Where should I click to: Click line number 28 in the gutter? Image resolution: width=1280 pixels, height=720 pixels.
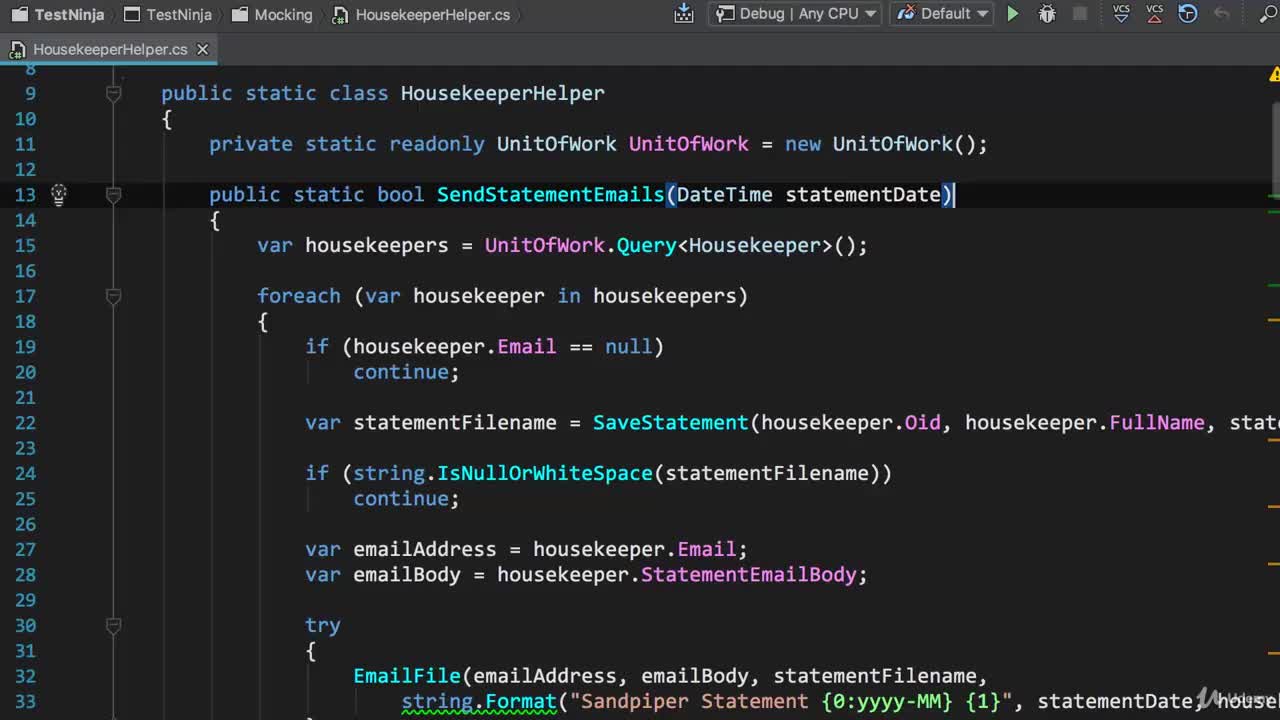pos(25,575)
